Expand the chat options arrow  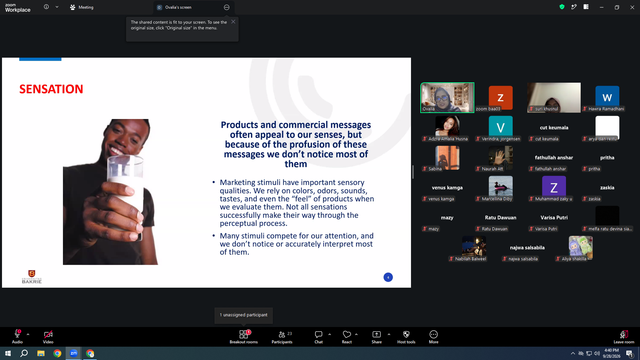pos(329,334)
